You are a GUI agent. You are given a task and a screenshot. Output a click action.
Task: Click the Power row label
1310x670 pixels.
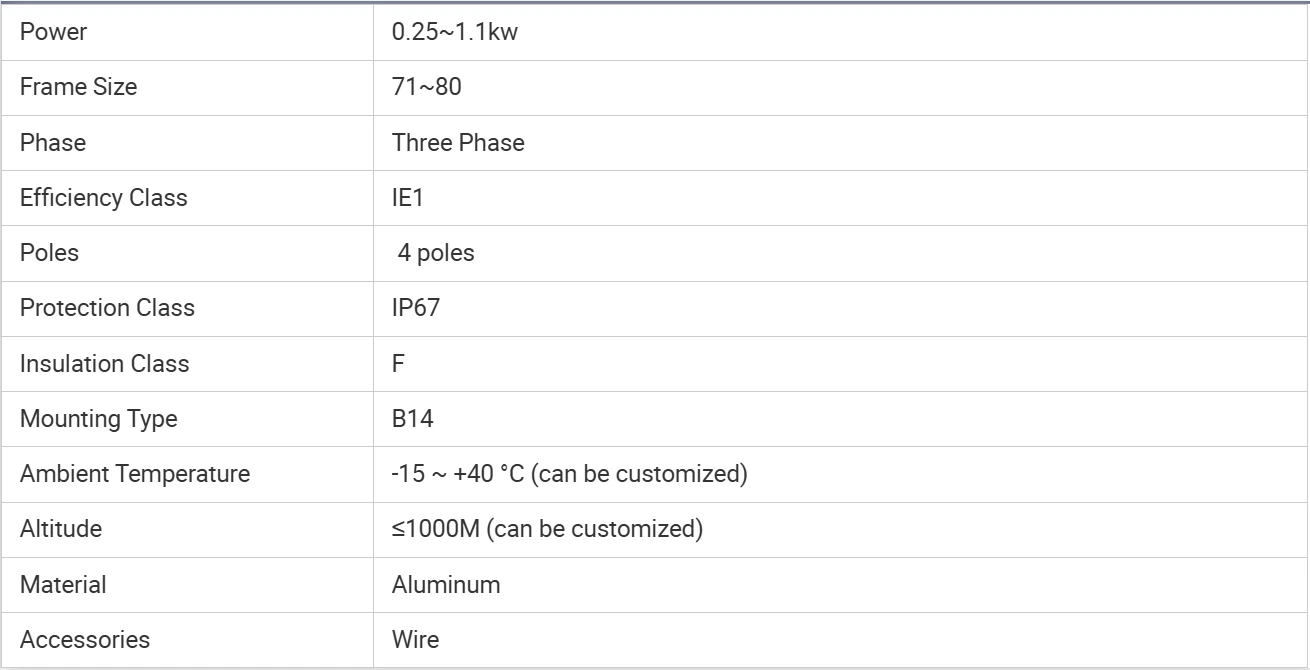pos(53,32)
